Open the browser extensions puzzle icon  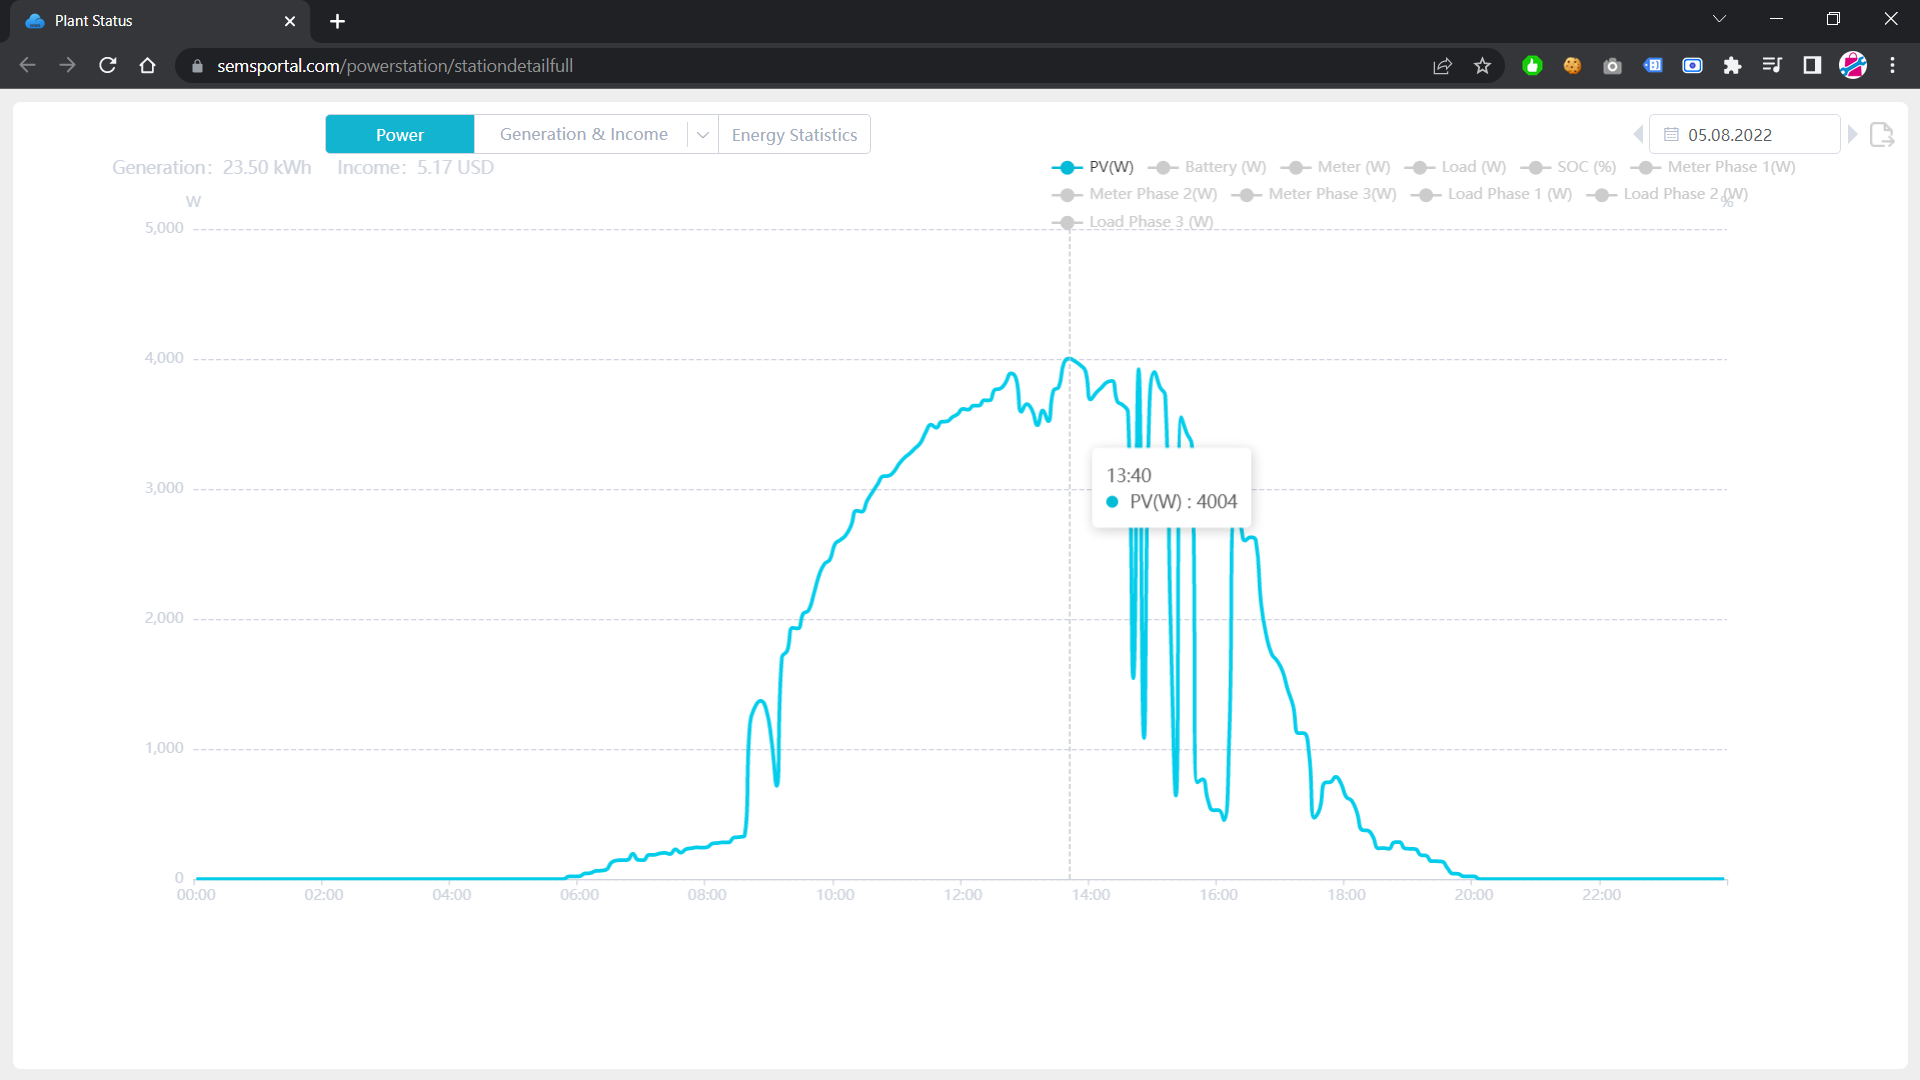click(1732, 66)
